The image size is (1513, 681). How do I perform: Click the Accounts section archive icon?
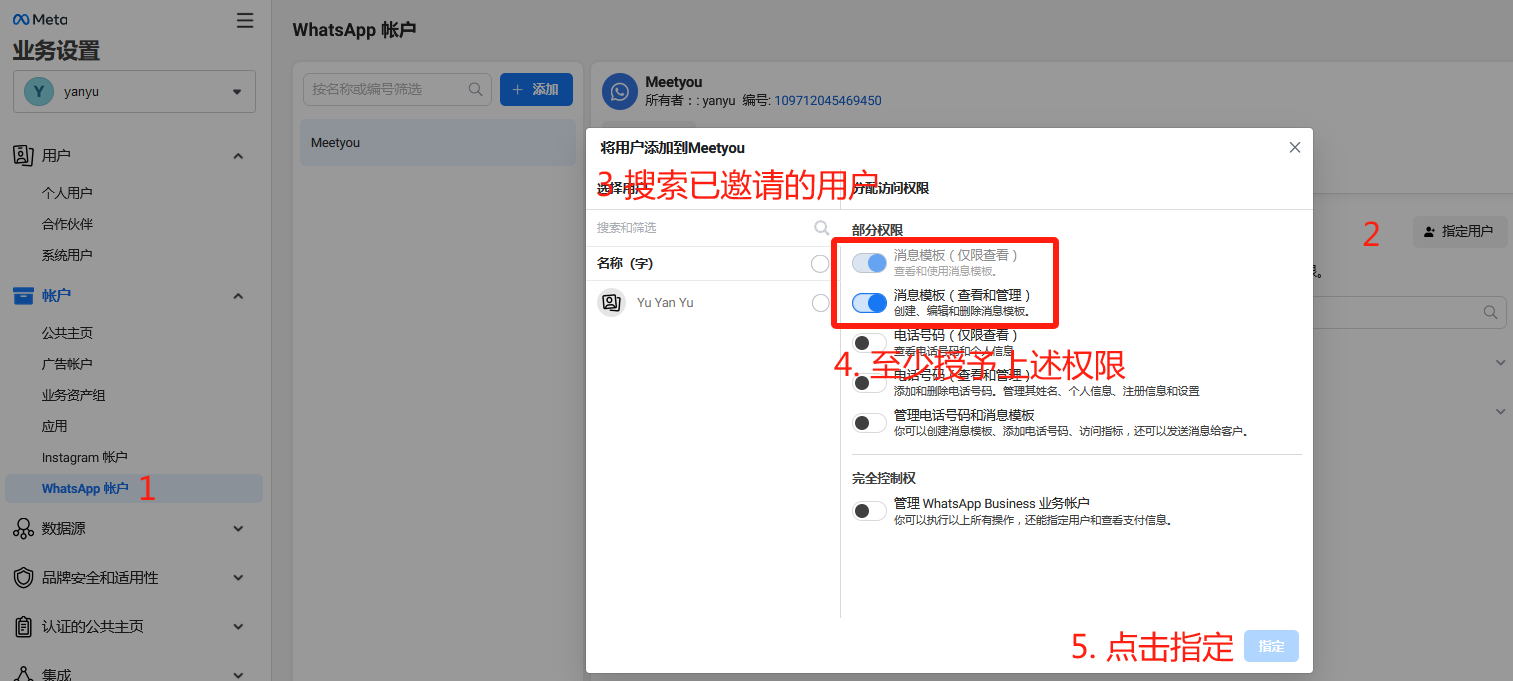pyautogui.click(x=23, y=295)
